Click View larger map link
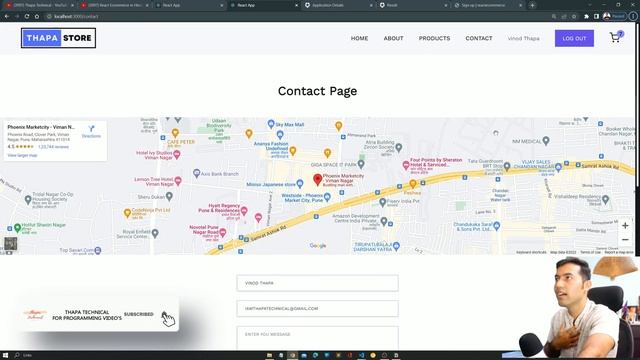640x360 pixels. pos(22,155)
